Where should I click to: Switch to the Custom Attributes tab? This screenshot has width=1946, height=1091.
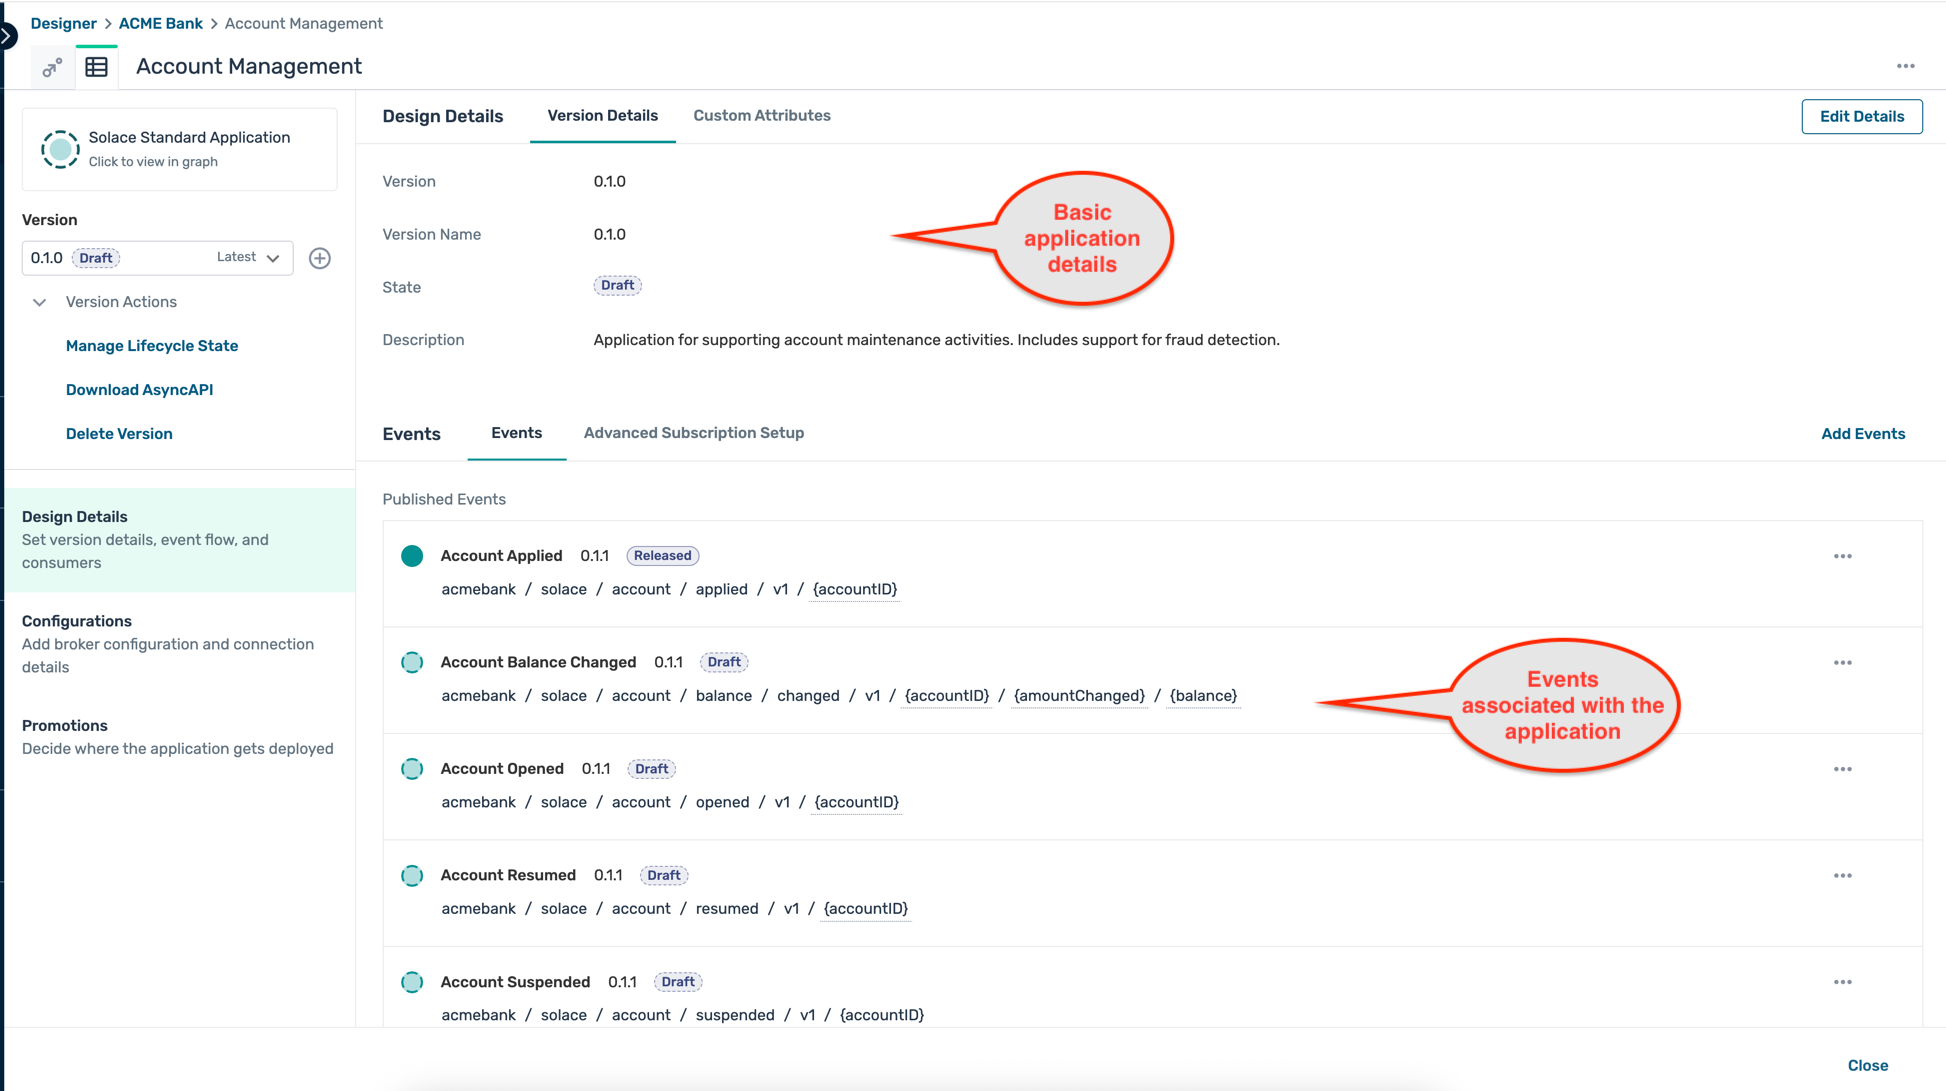761,116
